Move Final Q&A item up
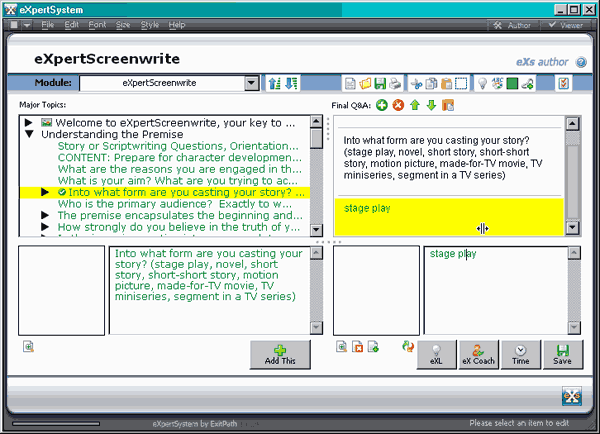 click(415, 105)
